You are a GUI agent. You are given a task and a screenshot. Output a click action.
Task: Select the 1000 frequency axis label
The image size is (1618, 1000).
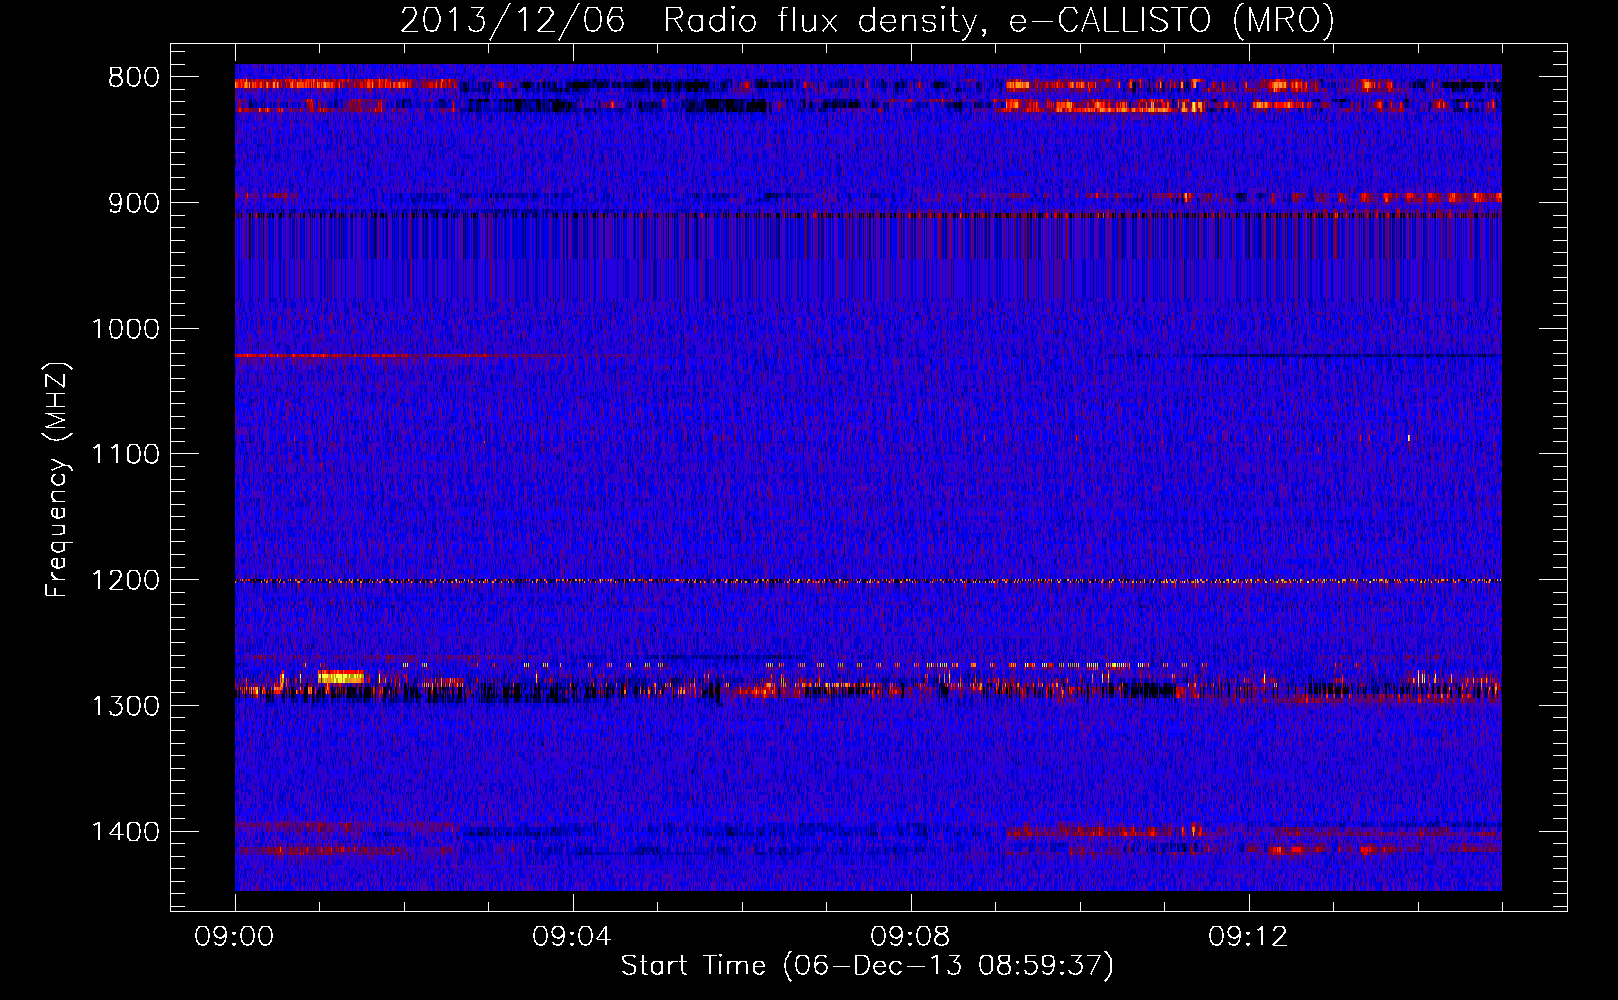(125, 329)
